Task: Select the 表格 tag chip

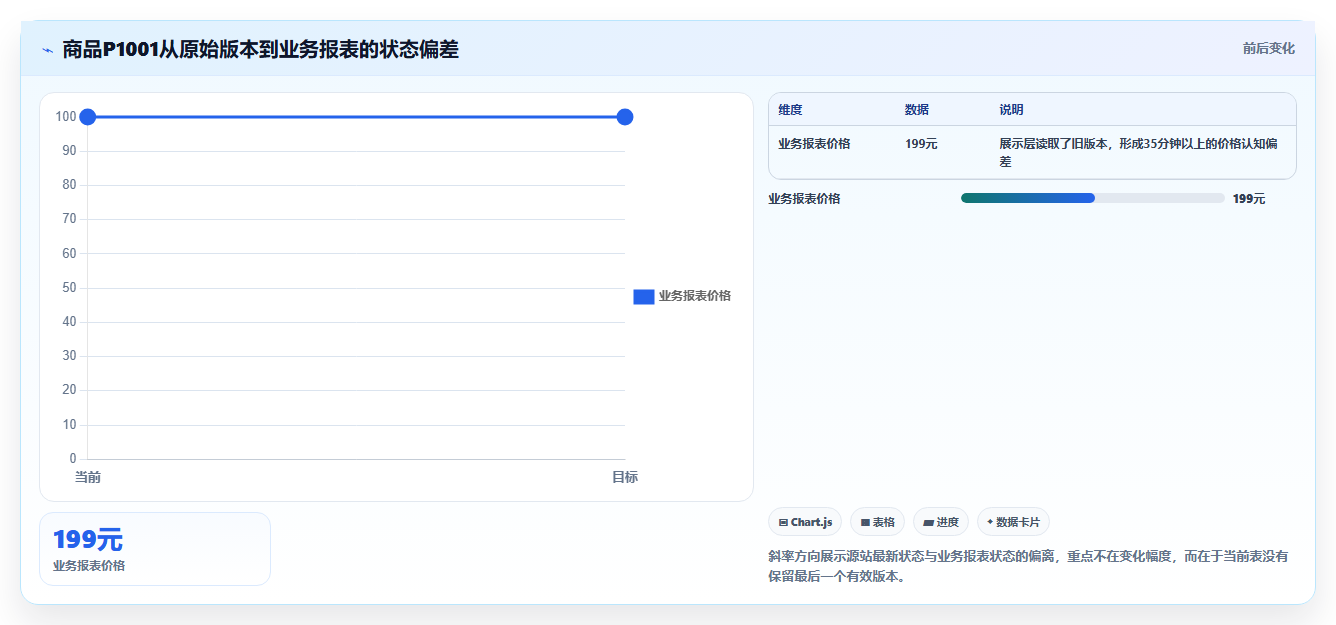Action: (877, 522)
